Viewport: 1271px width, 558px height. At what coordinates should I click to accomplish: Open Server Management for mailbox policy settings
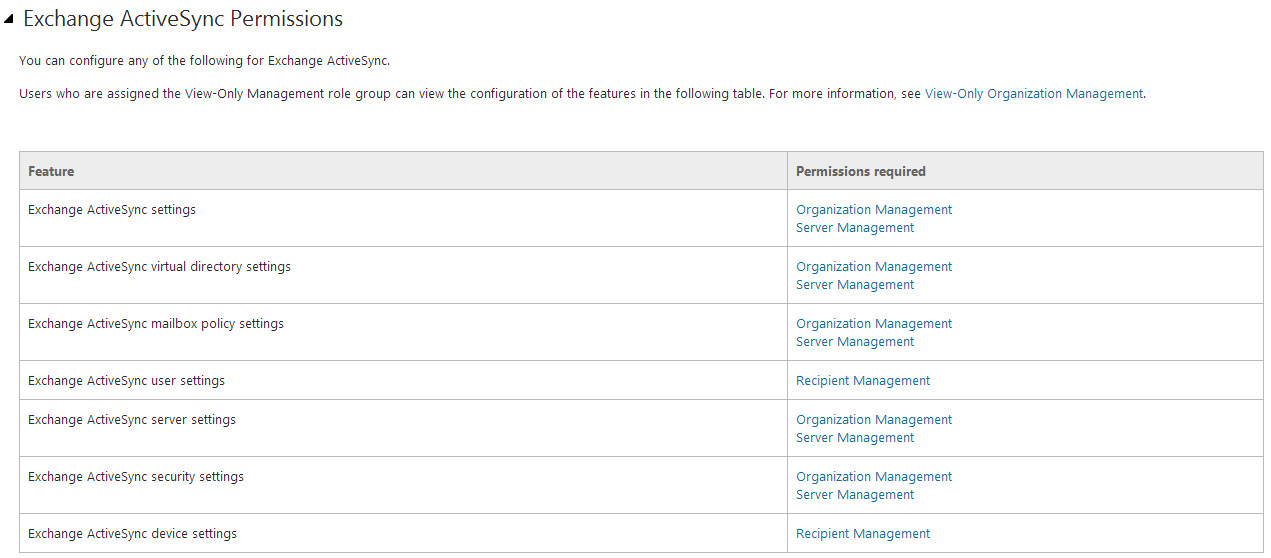point(855,342)
